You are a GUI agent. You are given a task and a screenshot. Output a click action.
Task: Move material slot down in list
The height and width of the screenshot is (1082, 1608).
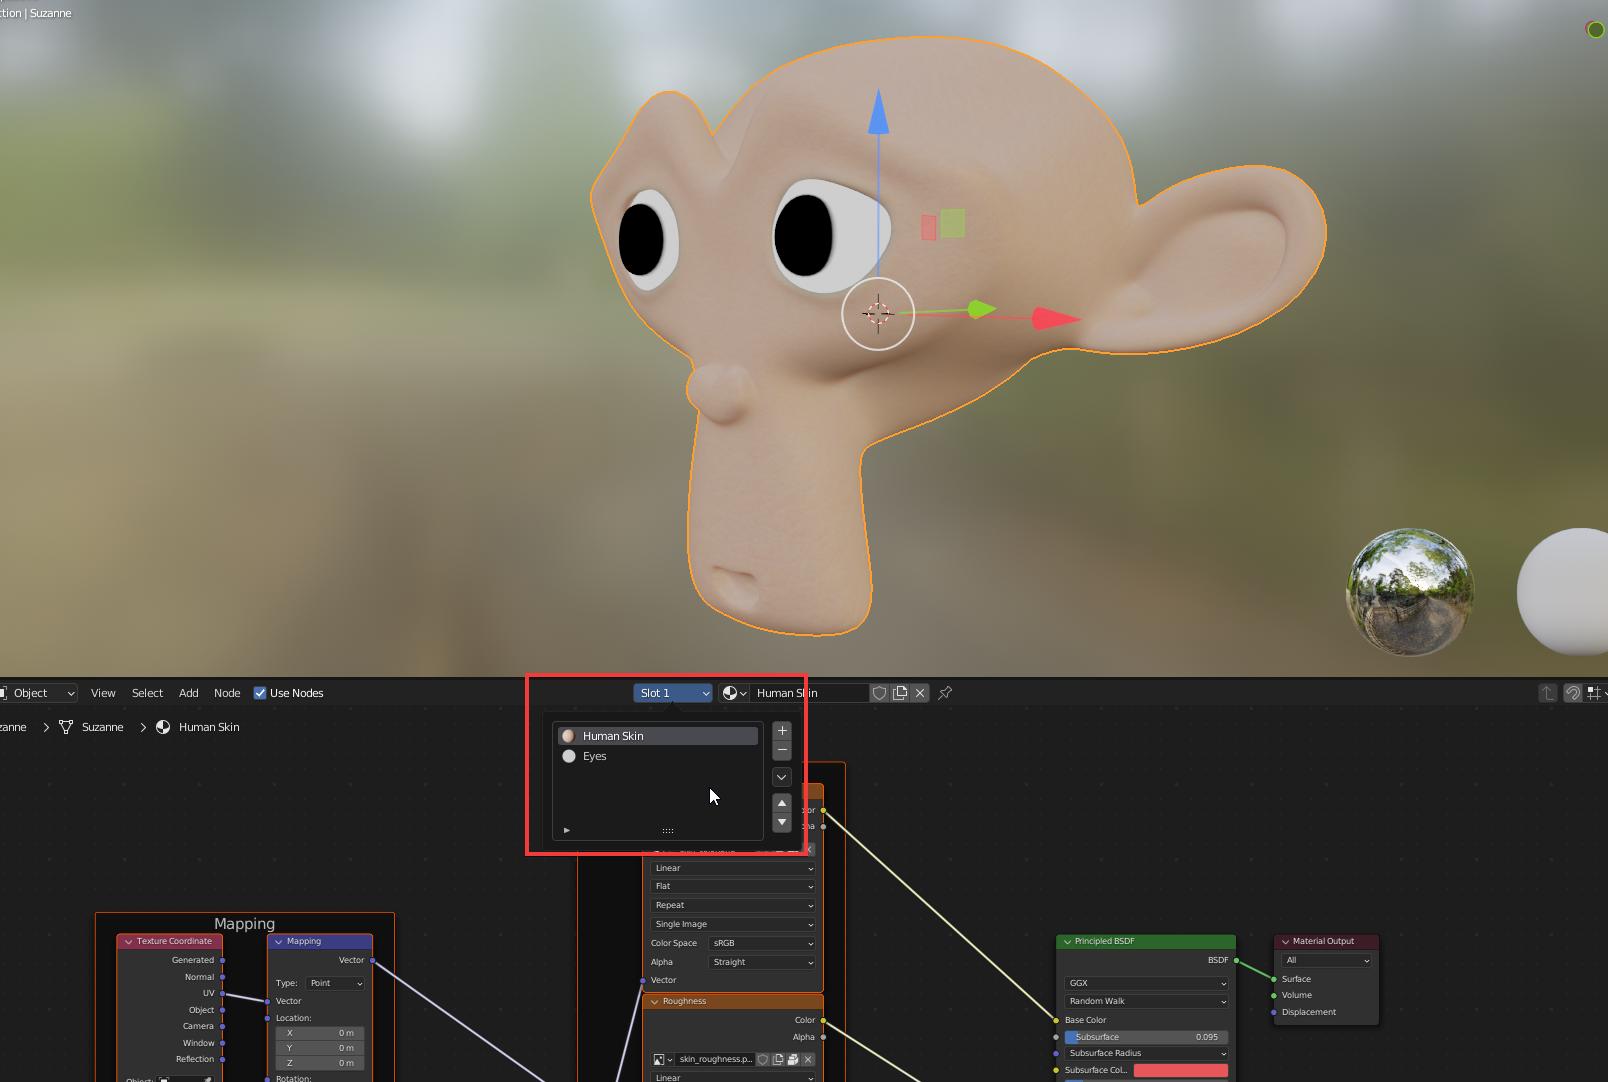click(782, 822)
